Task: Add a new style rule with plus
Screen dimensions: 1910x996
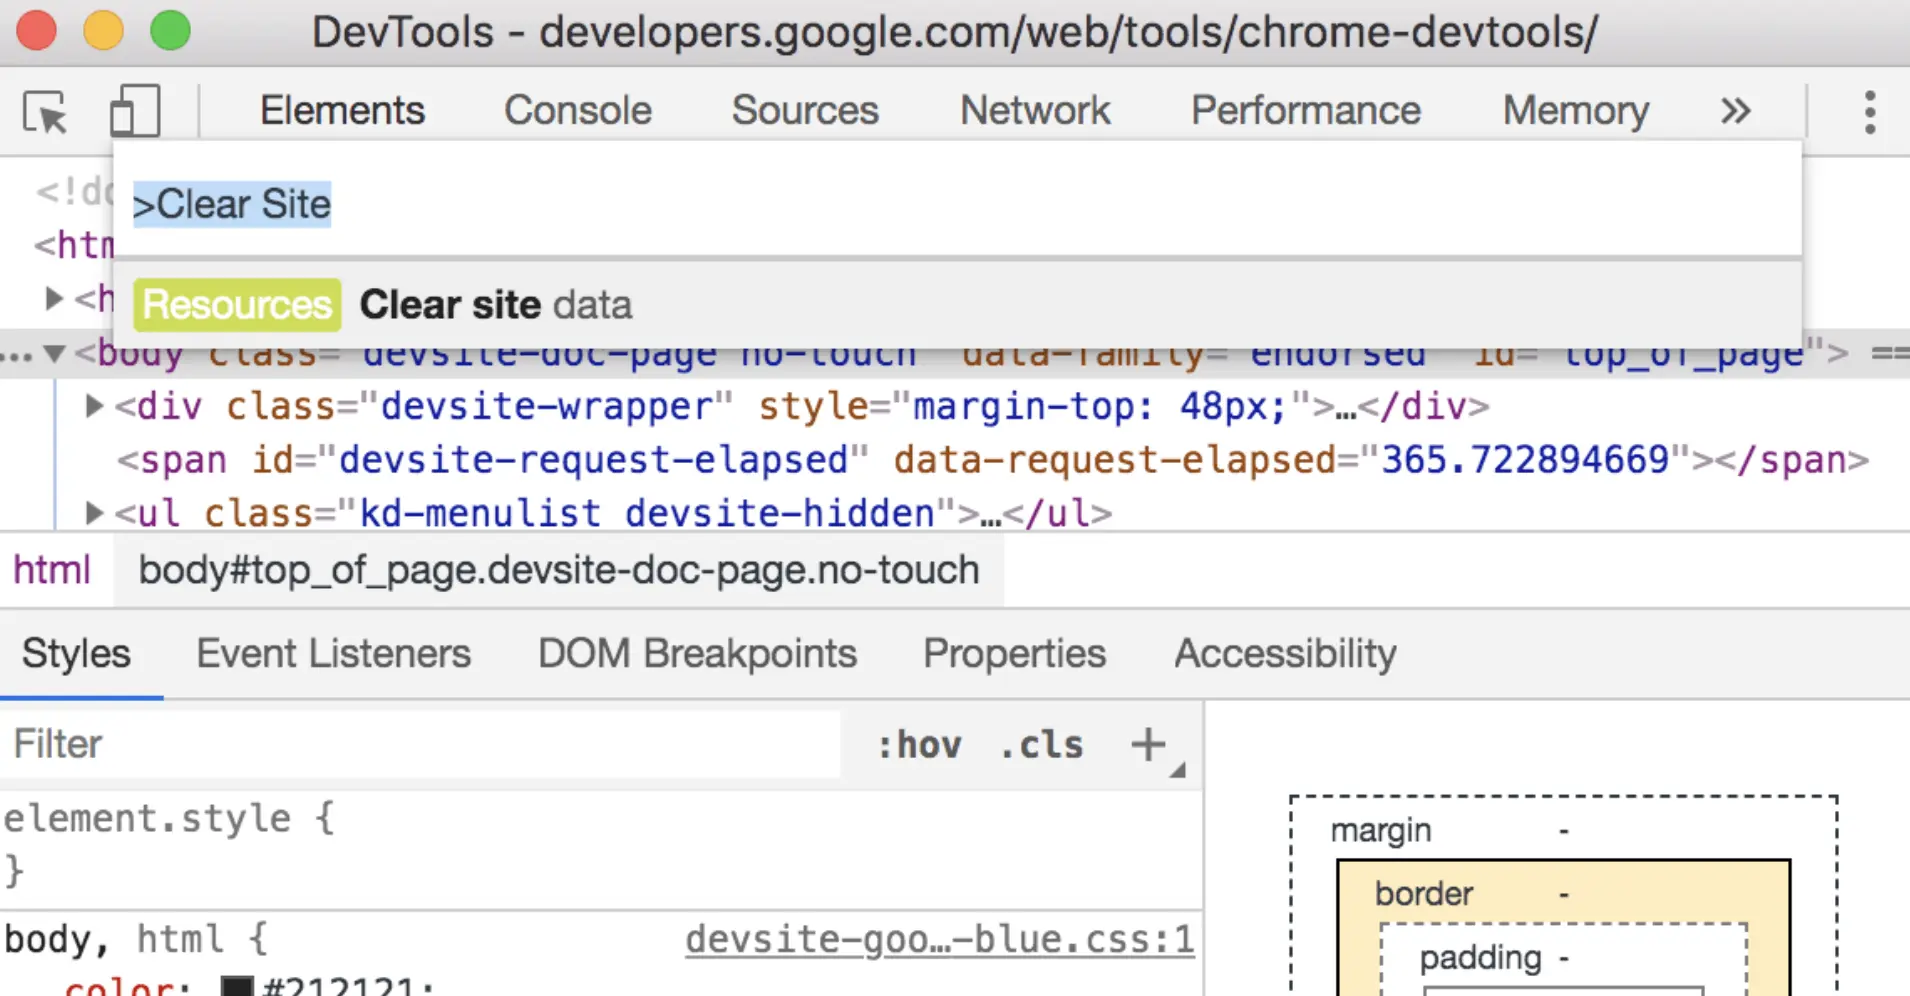Action: tap(1148, 744)
